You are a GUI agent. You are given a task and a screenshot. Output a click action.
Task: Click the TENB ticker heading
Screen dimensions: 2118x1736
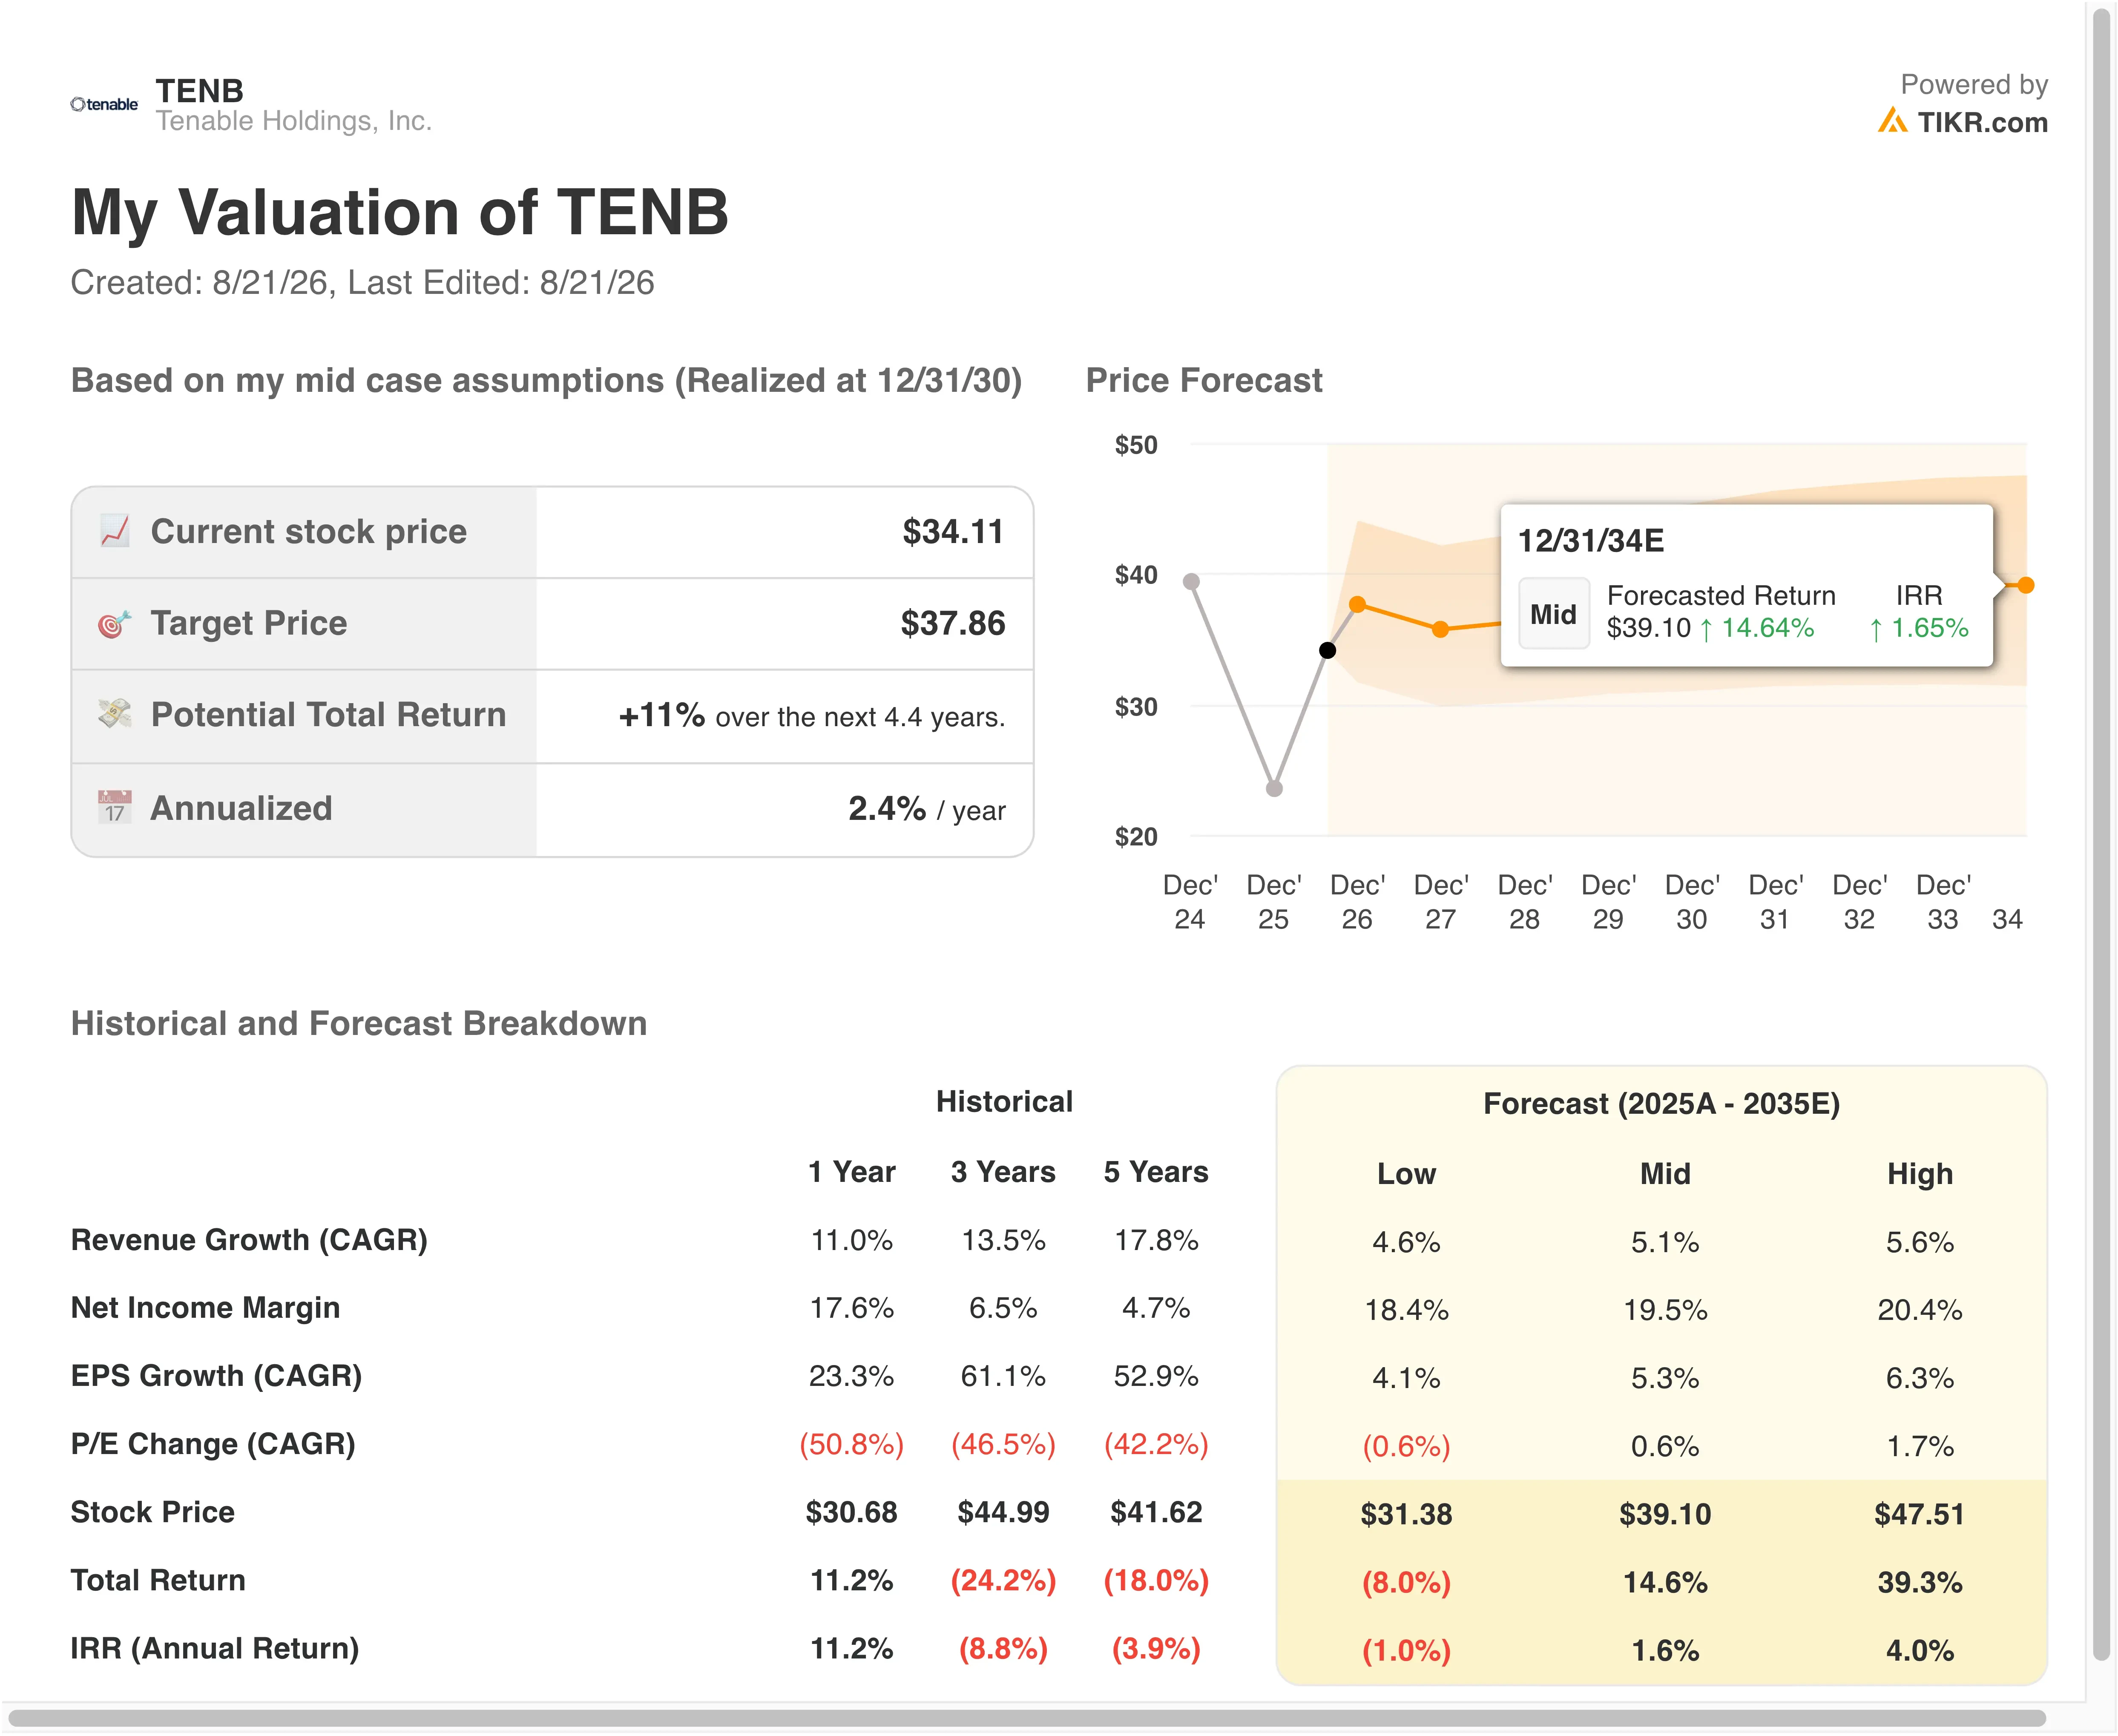click(199, 90)
